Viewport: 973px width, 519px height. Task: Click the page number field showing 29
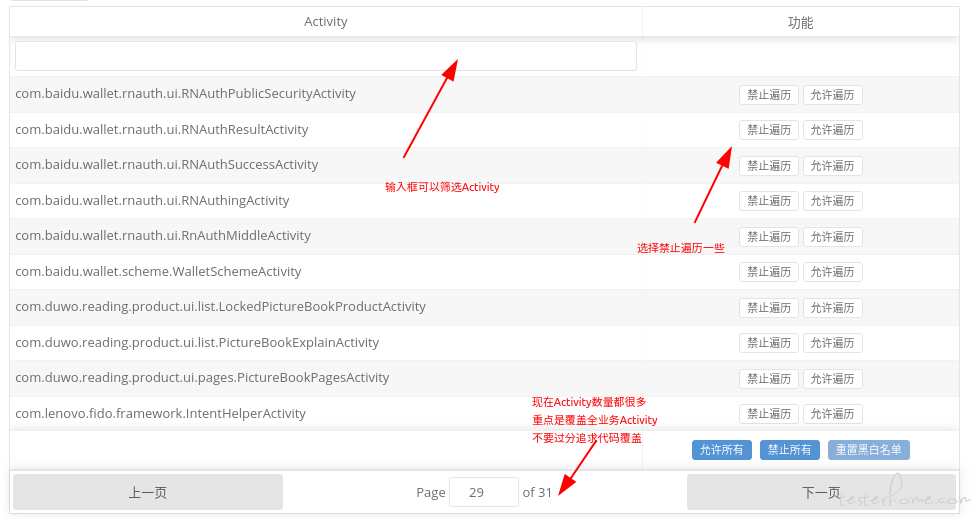click(x=484, y=492)
